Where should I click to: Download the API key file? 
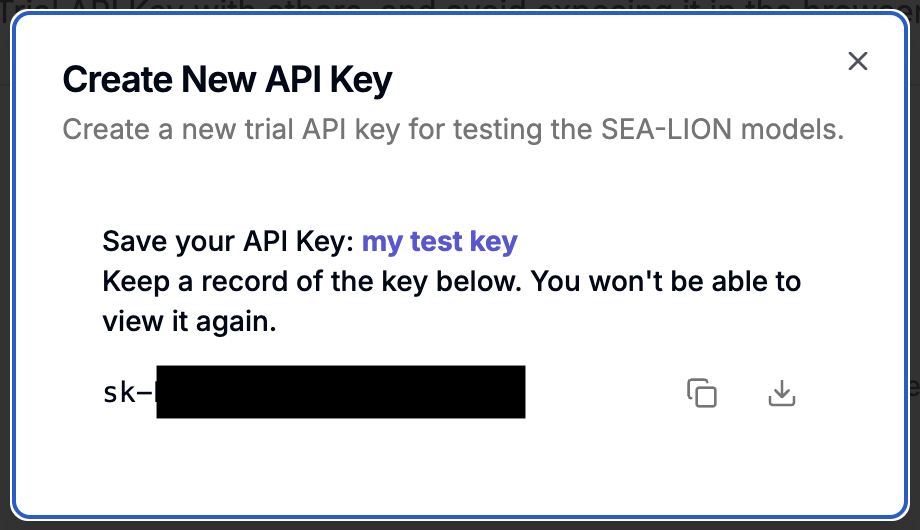[781, 393]
